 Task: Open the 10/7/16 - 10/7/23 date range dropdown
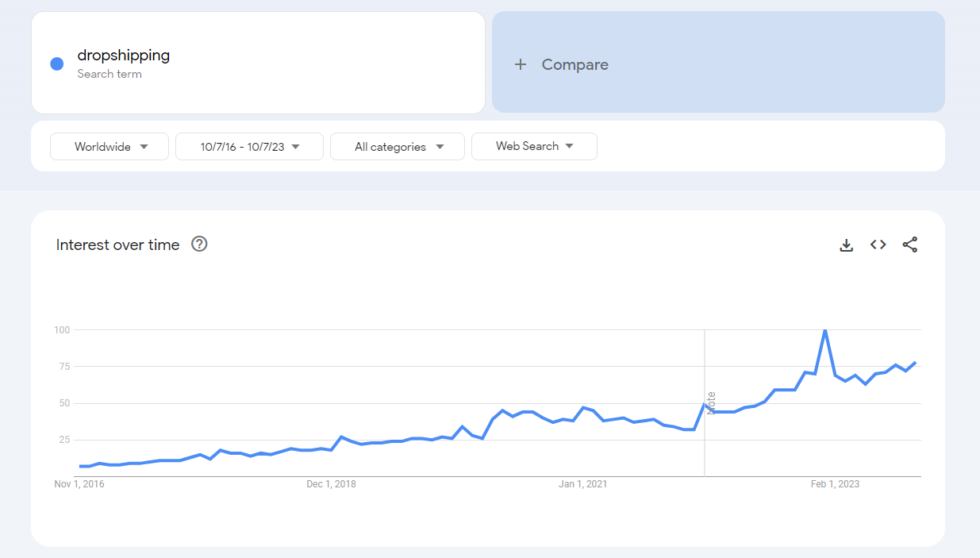click(249, 146)
